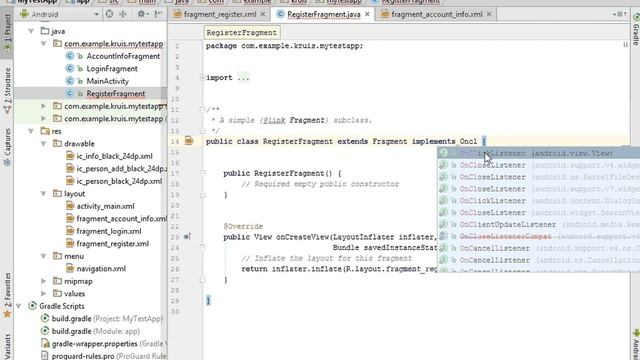Select gradle-wrapper.properties file
This screenshot has height=360, width=640.
tap(109, 344)
